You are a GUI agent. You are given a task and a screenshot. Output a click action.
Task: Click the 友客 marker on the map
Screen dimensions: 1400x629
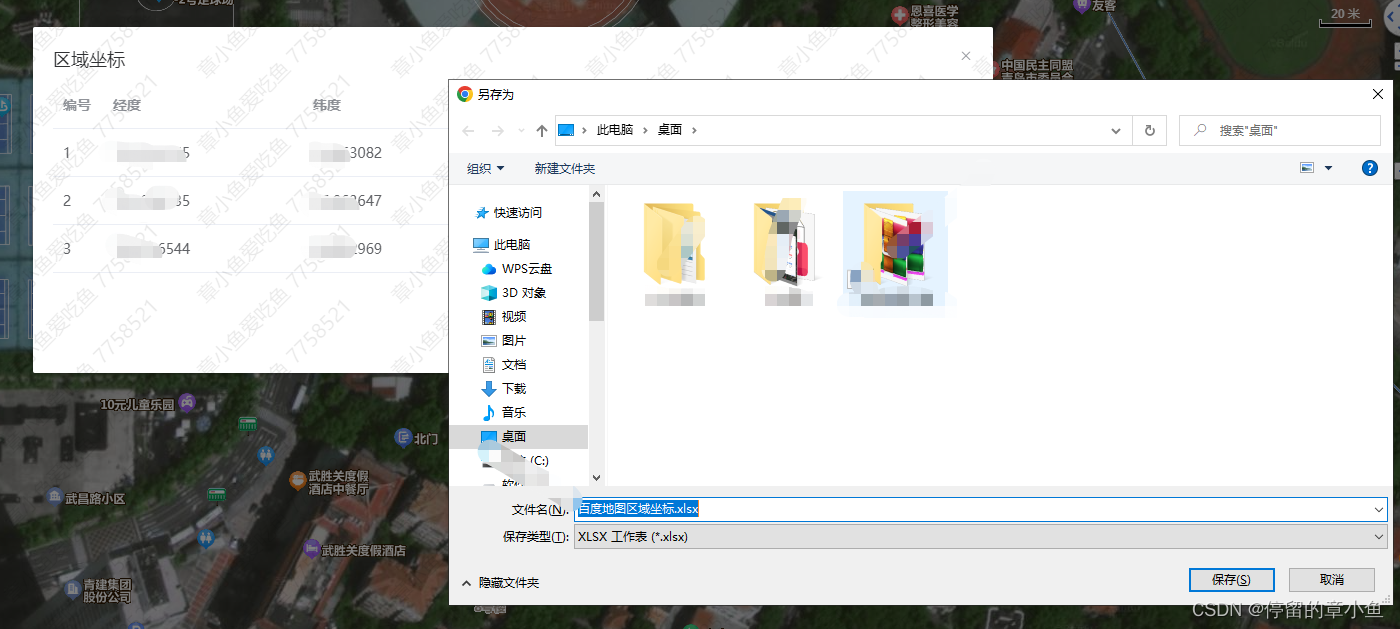pyautogui.click(x=1080, y=6)
